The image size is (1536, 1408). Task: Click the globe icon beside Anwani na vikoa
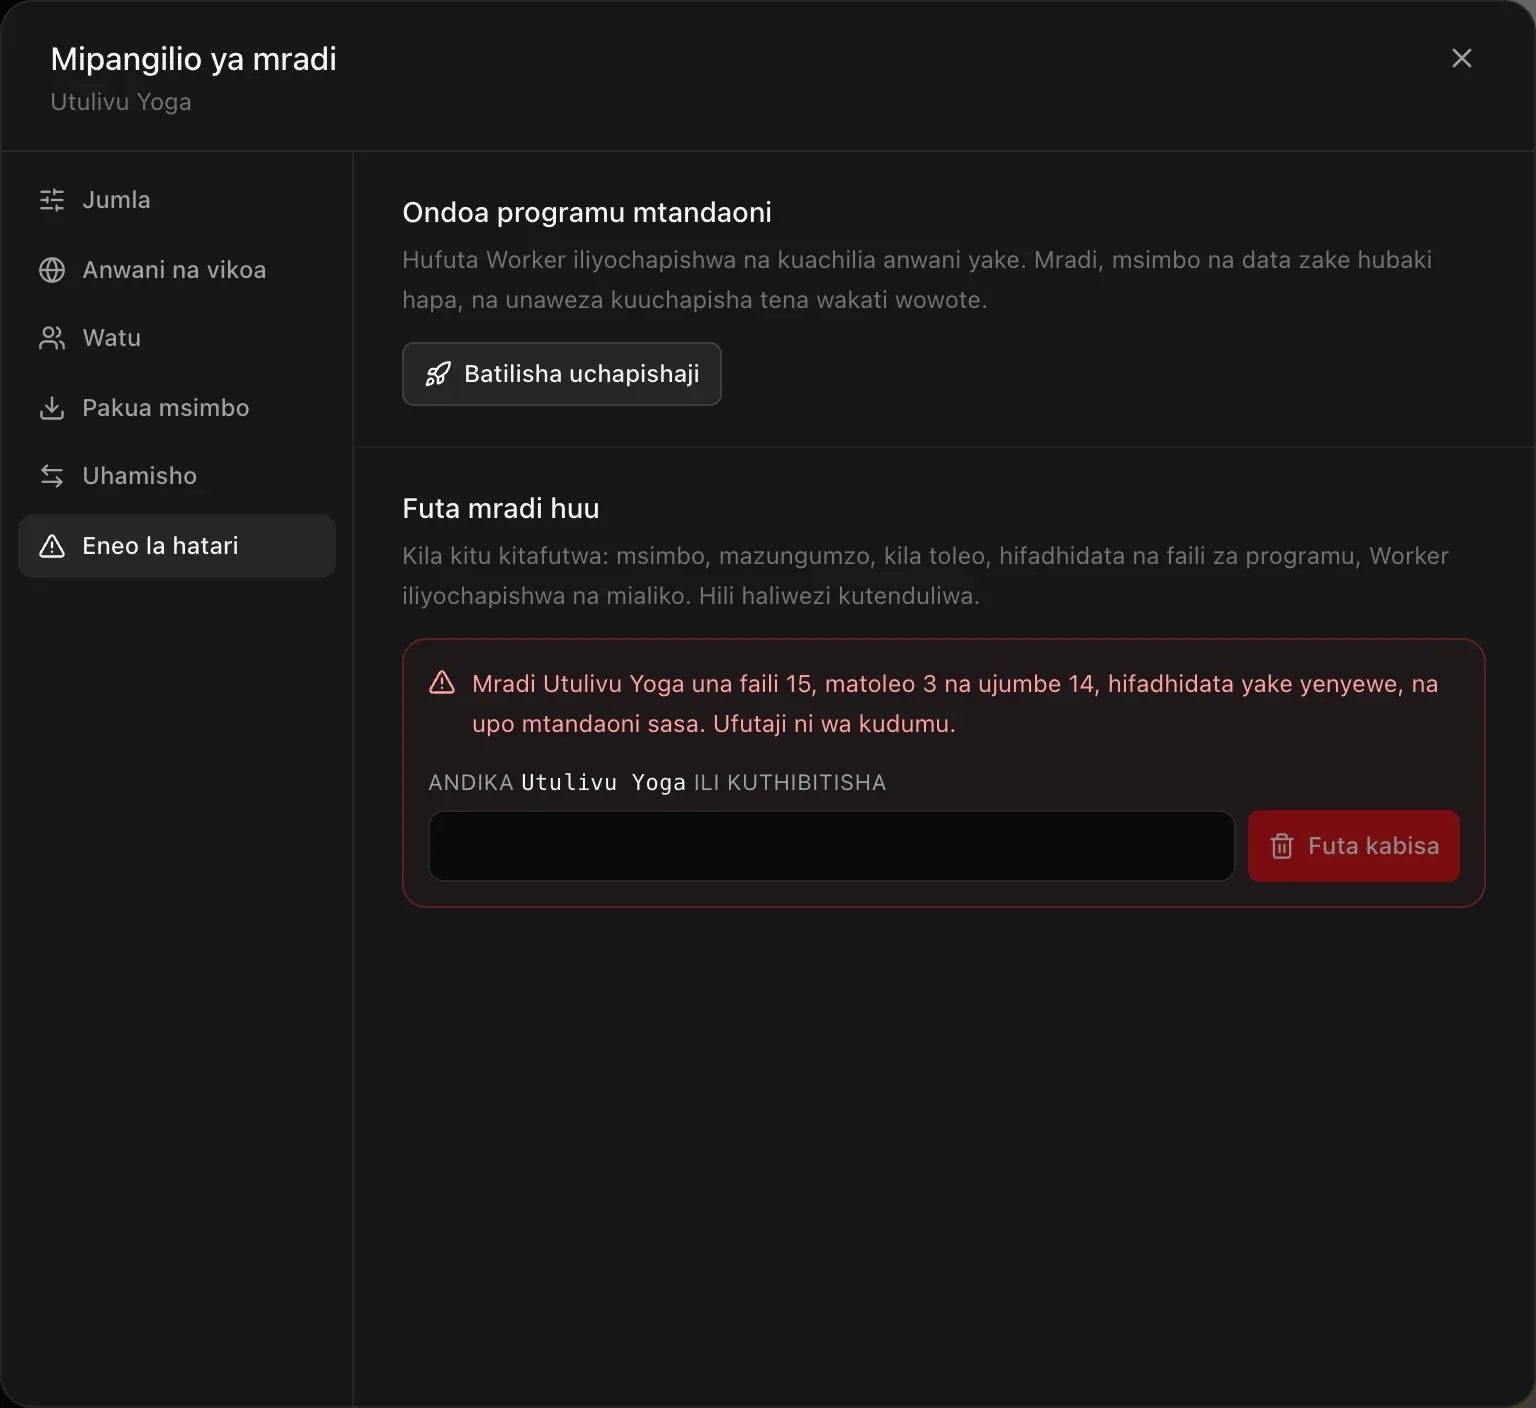(52, 270)
